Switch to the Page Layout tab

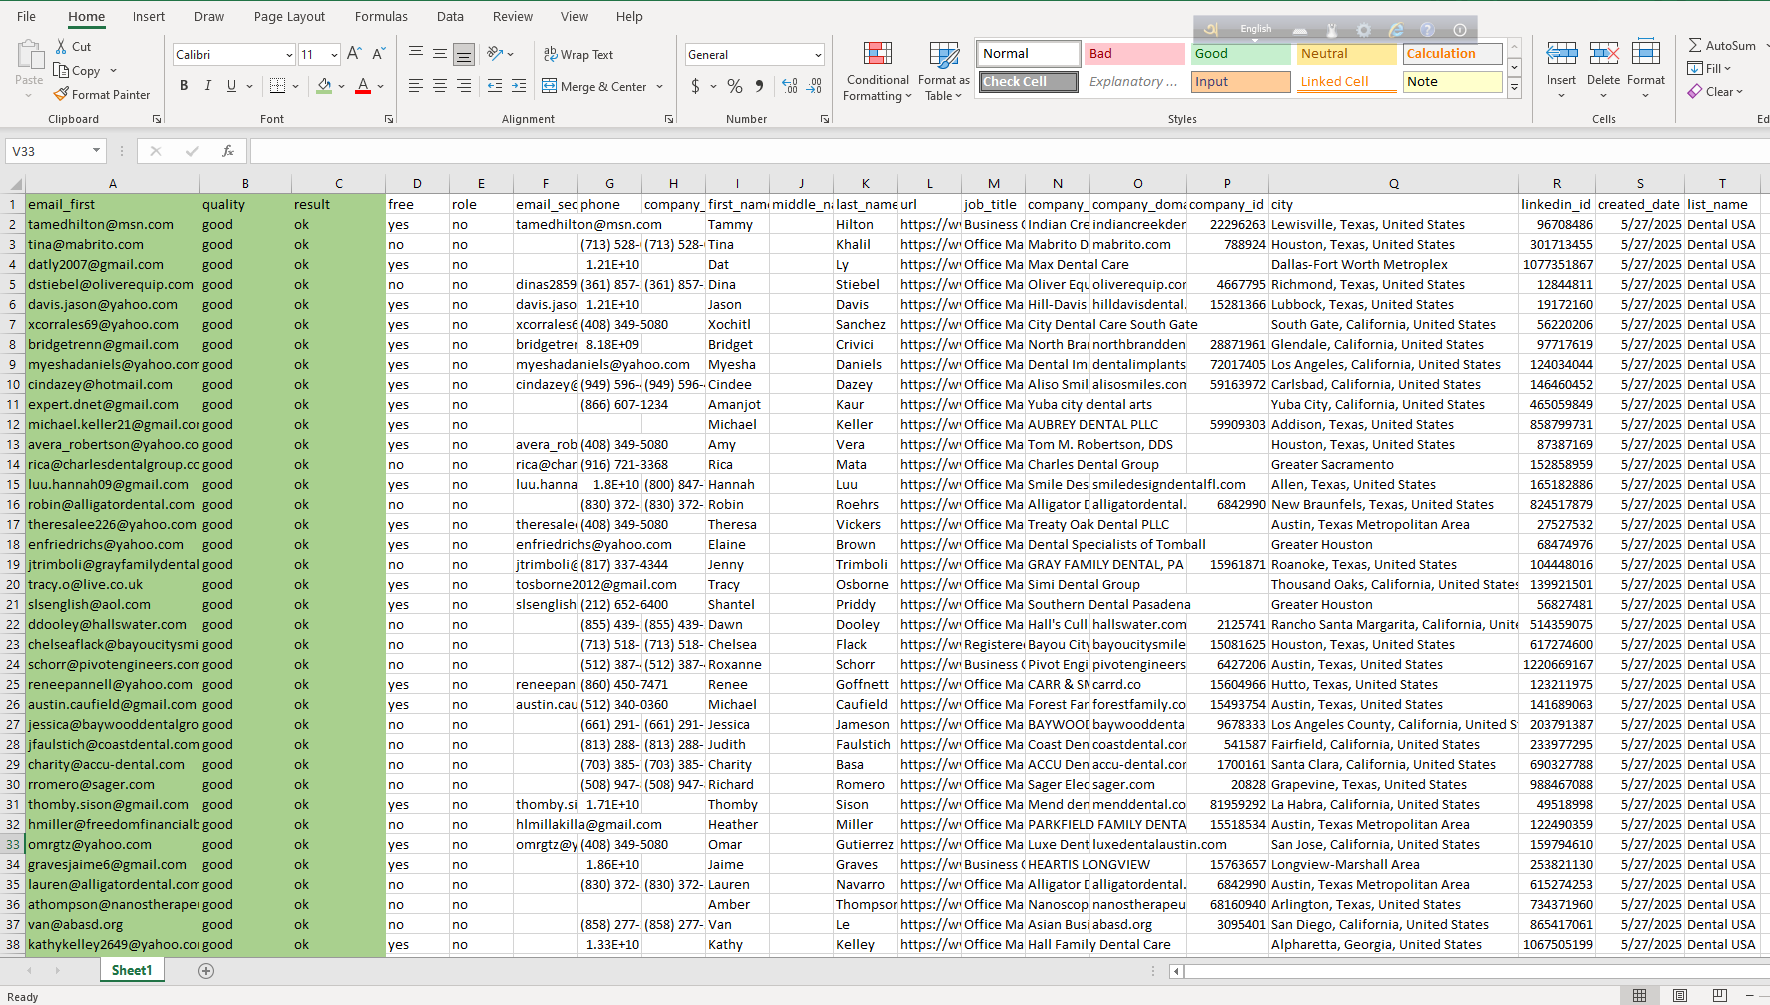coord(289,16)
